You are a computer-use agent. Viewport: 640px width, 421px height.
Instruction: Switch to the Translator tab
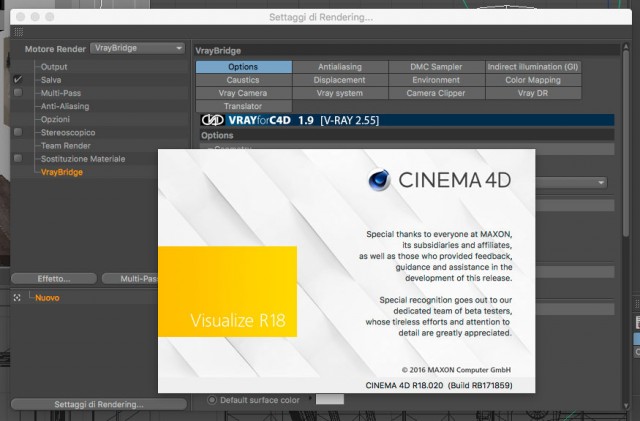[244, 106]
